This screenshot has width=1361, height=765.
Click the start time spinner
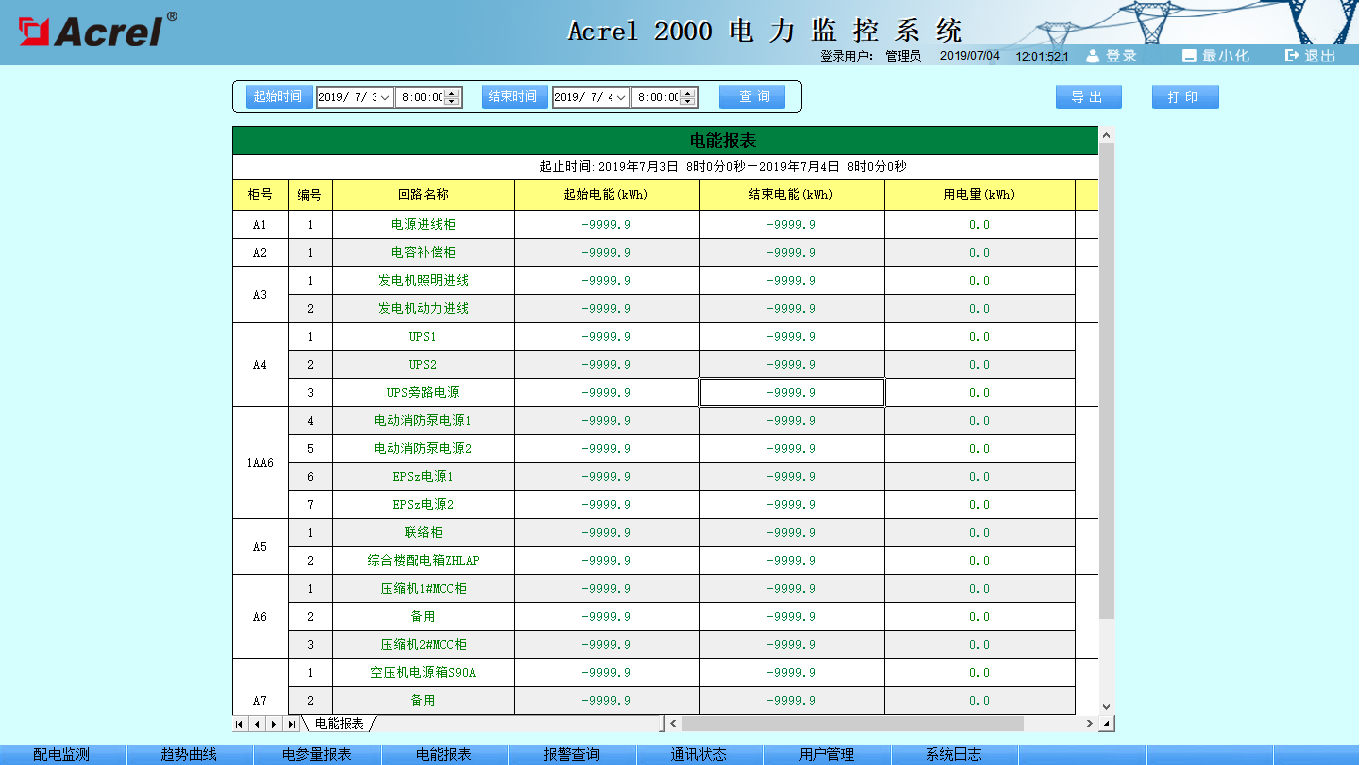(452, 97)
